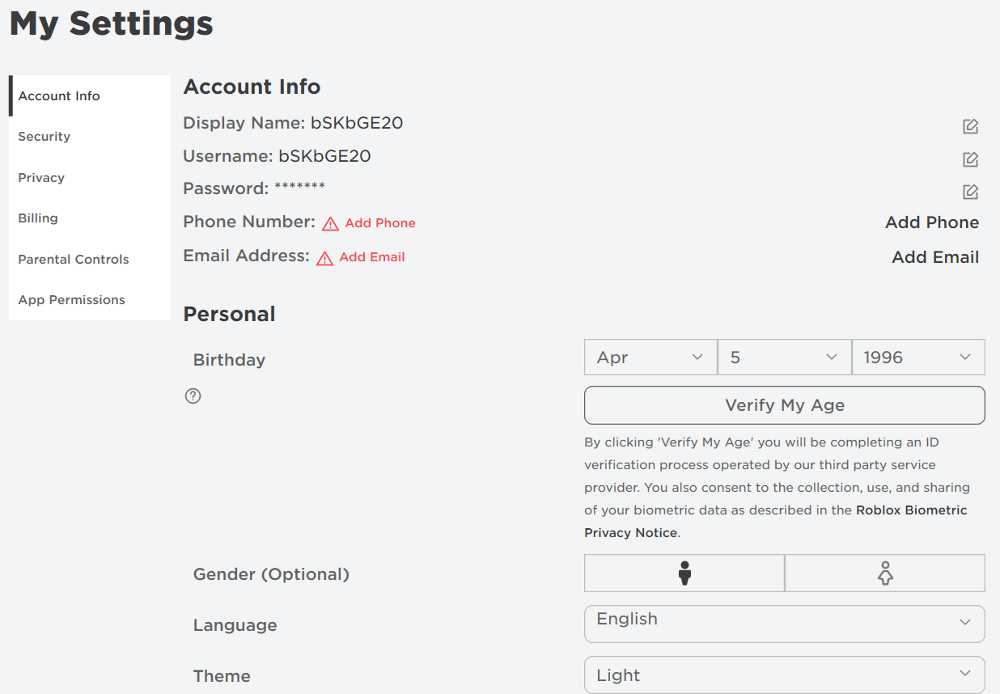Click the Add Email button on right
The width and height of the screenshot is (1000, 694).
(935, 257)
